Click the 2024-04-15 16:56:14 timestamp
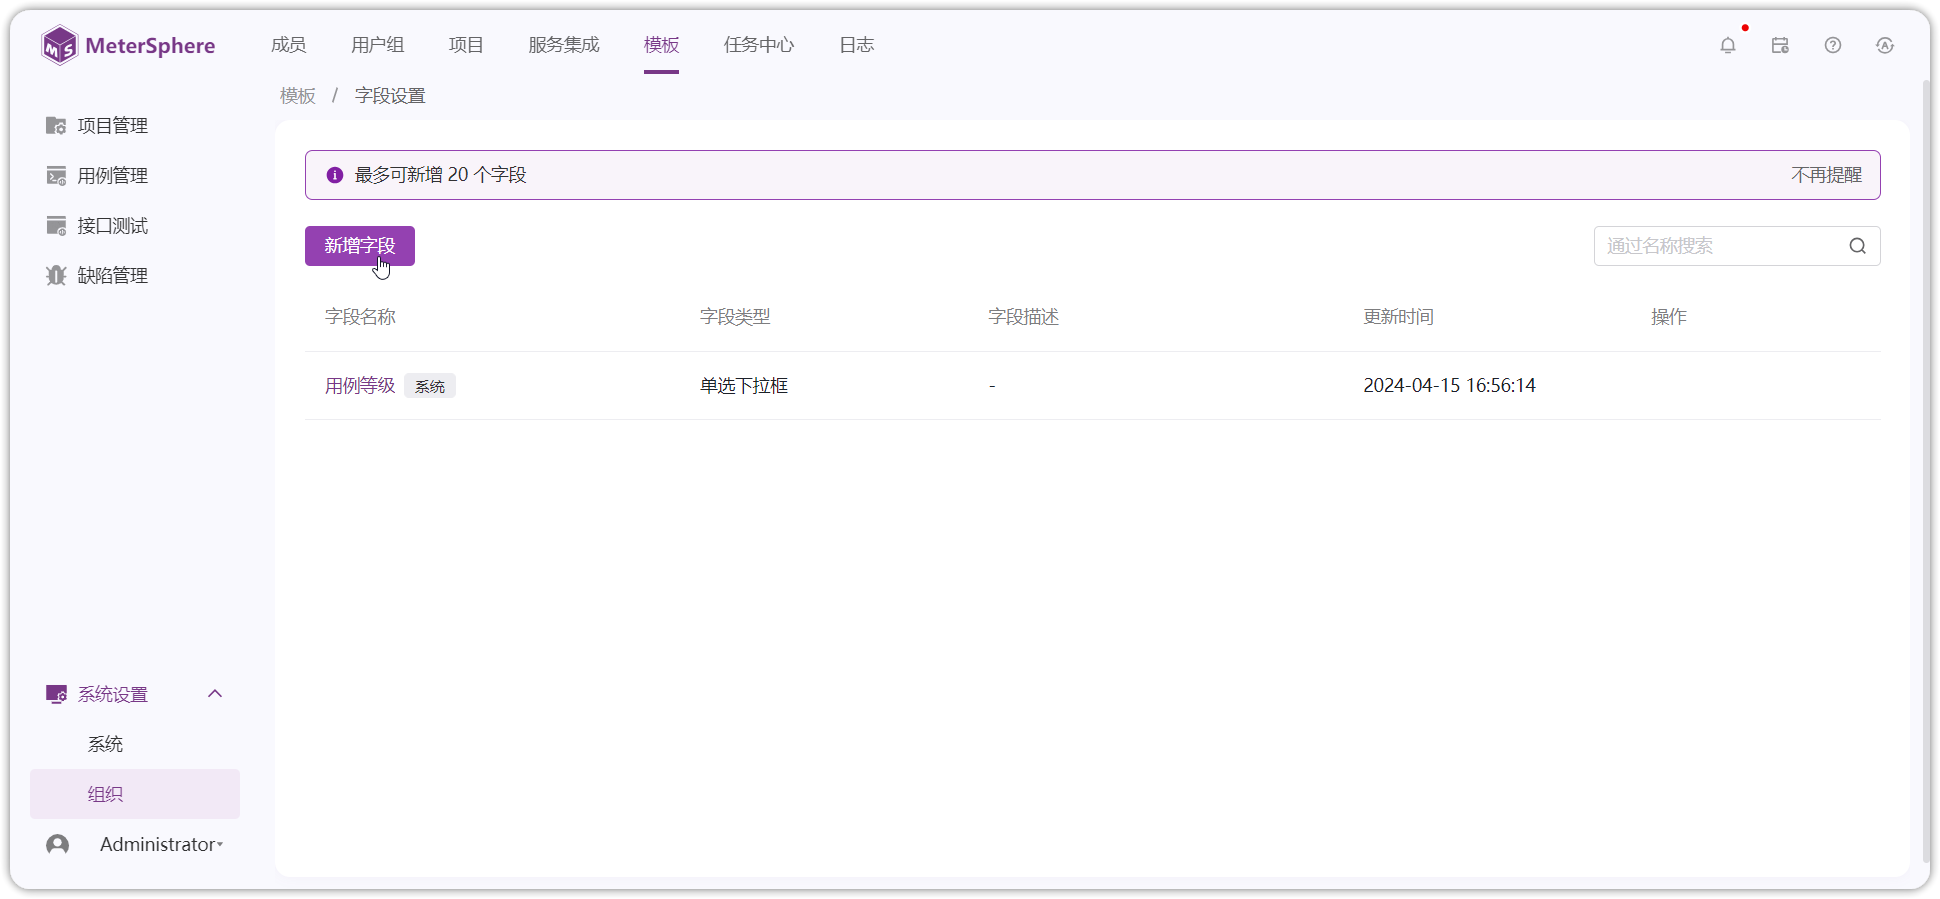Image resolution: width=1940 pixels, height=899 pixels. 1449,385
